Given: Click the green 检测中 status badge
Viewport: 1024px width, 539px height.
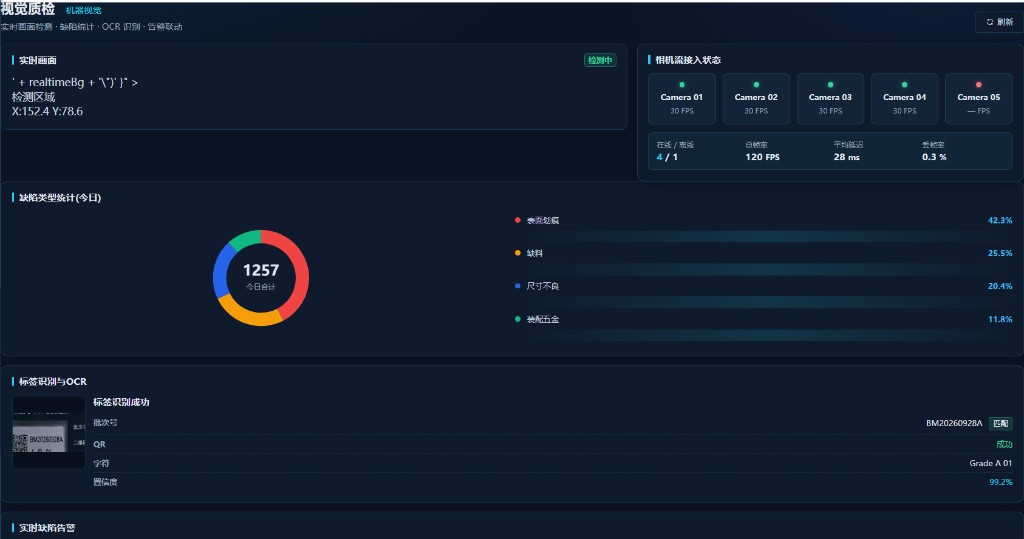Looking at the screenshot, I should pyautogui.click(x=600, y=60).
